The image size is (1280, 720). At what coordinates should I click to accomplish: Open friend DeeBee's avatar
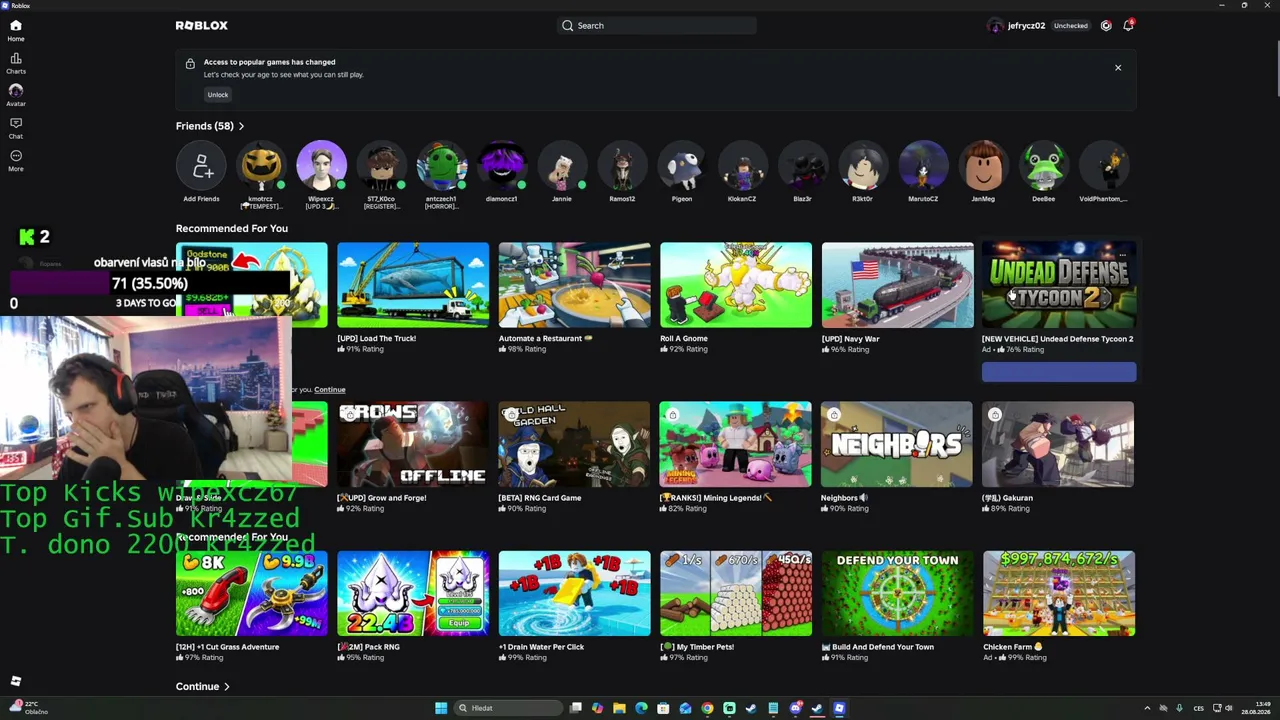[1043, 167]
